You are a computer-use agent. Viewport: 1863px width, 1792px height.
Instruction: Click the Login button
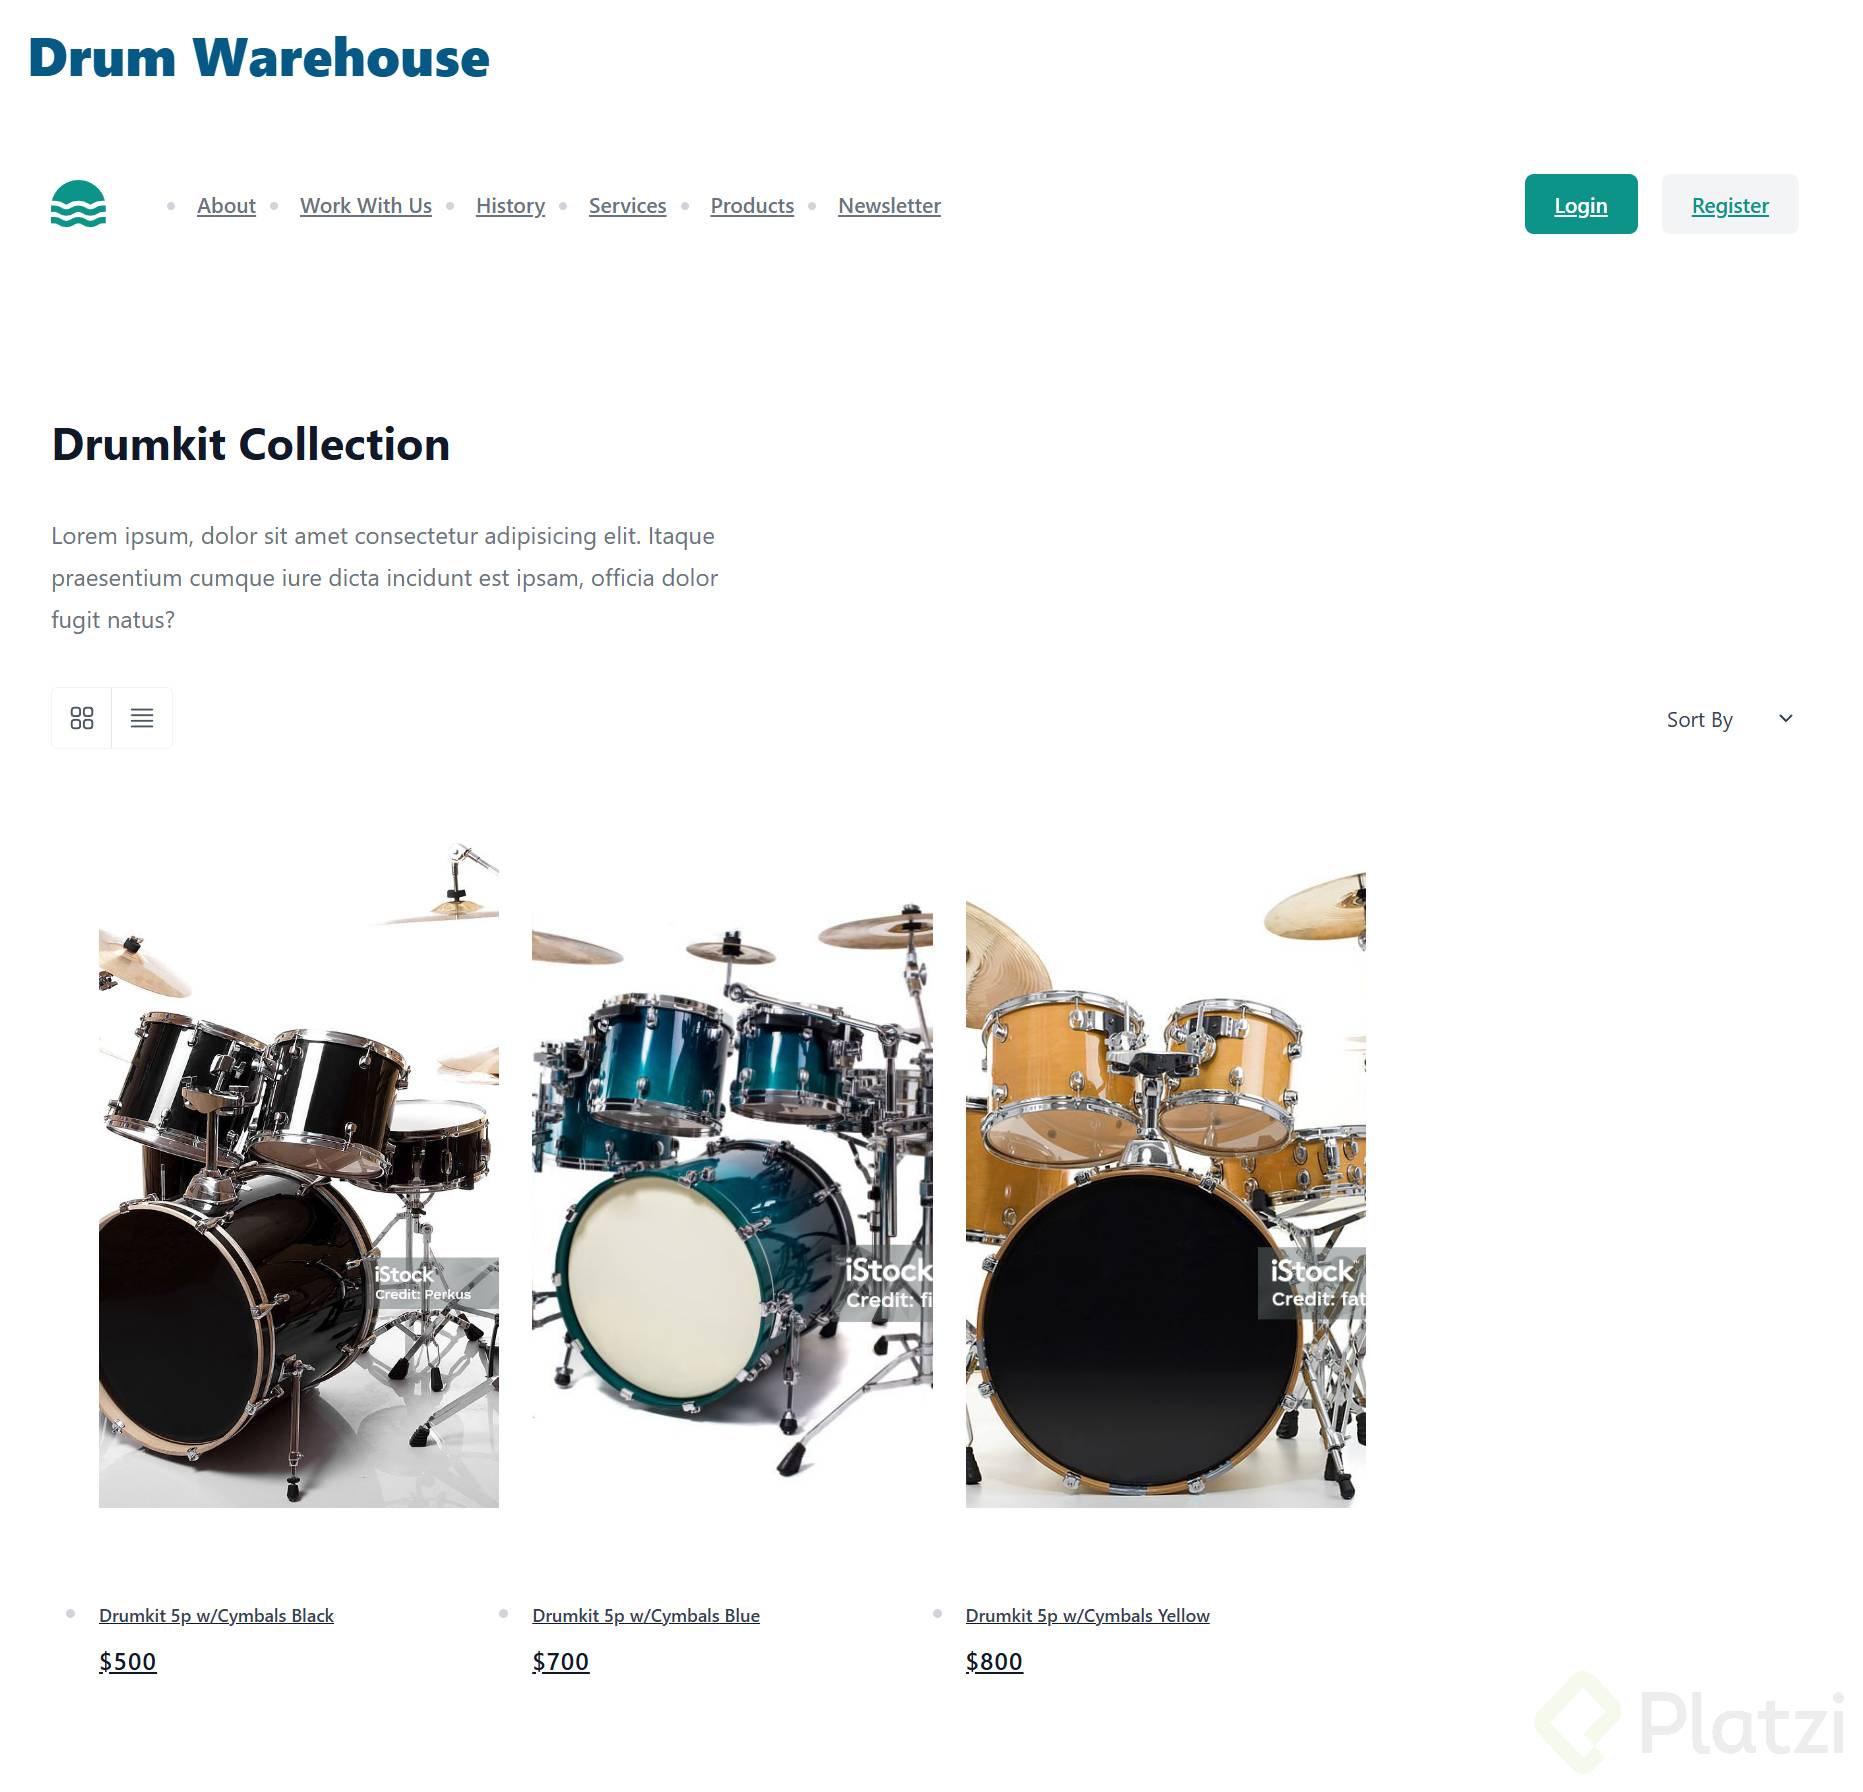point(1581,204)
